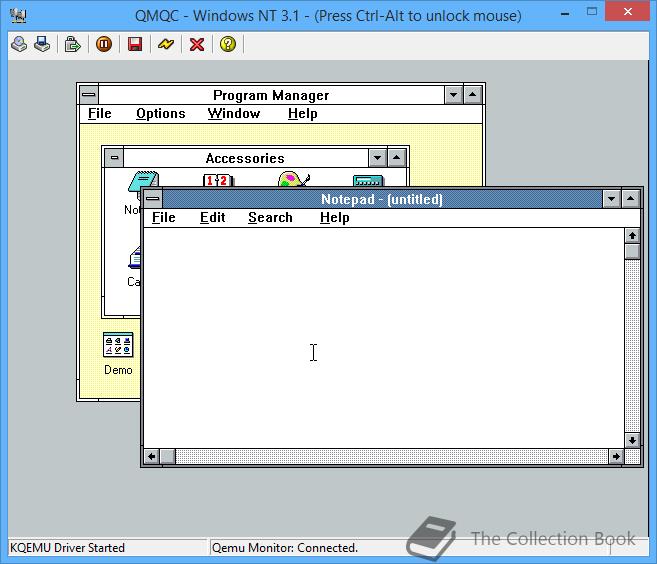This screenshot has width=657, height=564.
Task: Open Program Manager's File menu
Action: [100, 114]
